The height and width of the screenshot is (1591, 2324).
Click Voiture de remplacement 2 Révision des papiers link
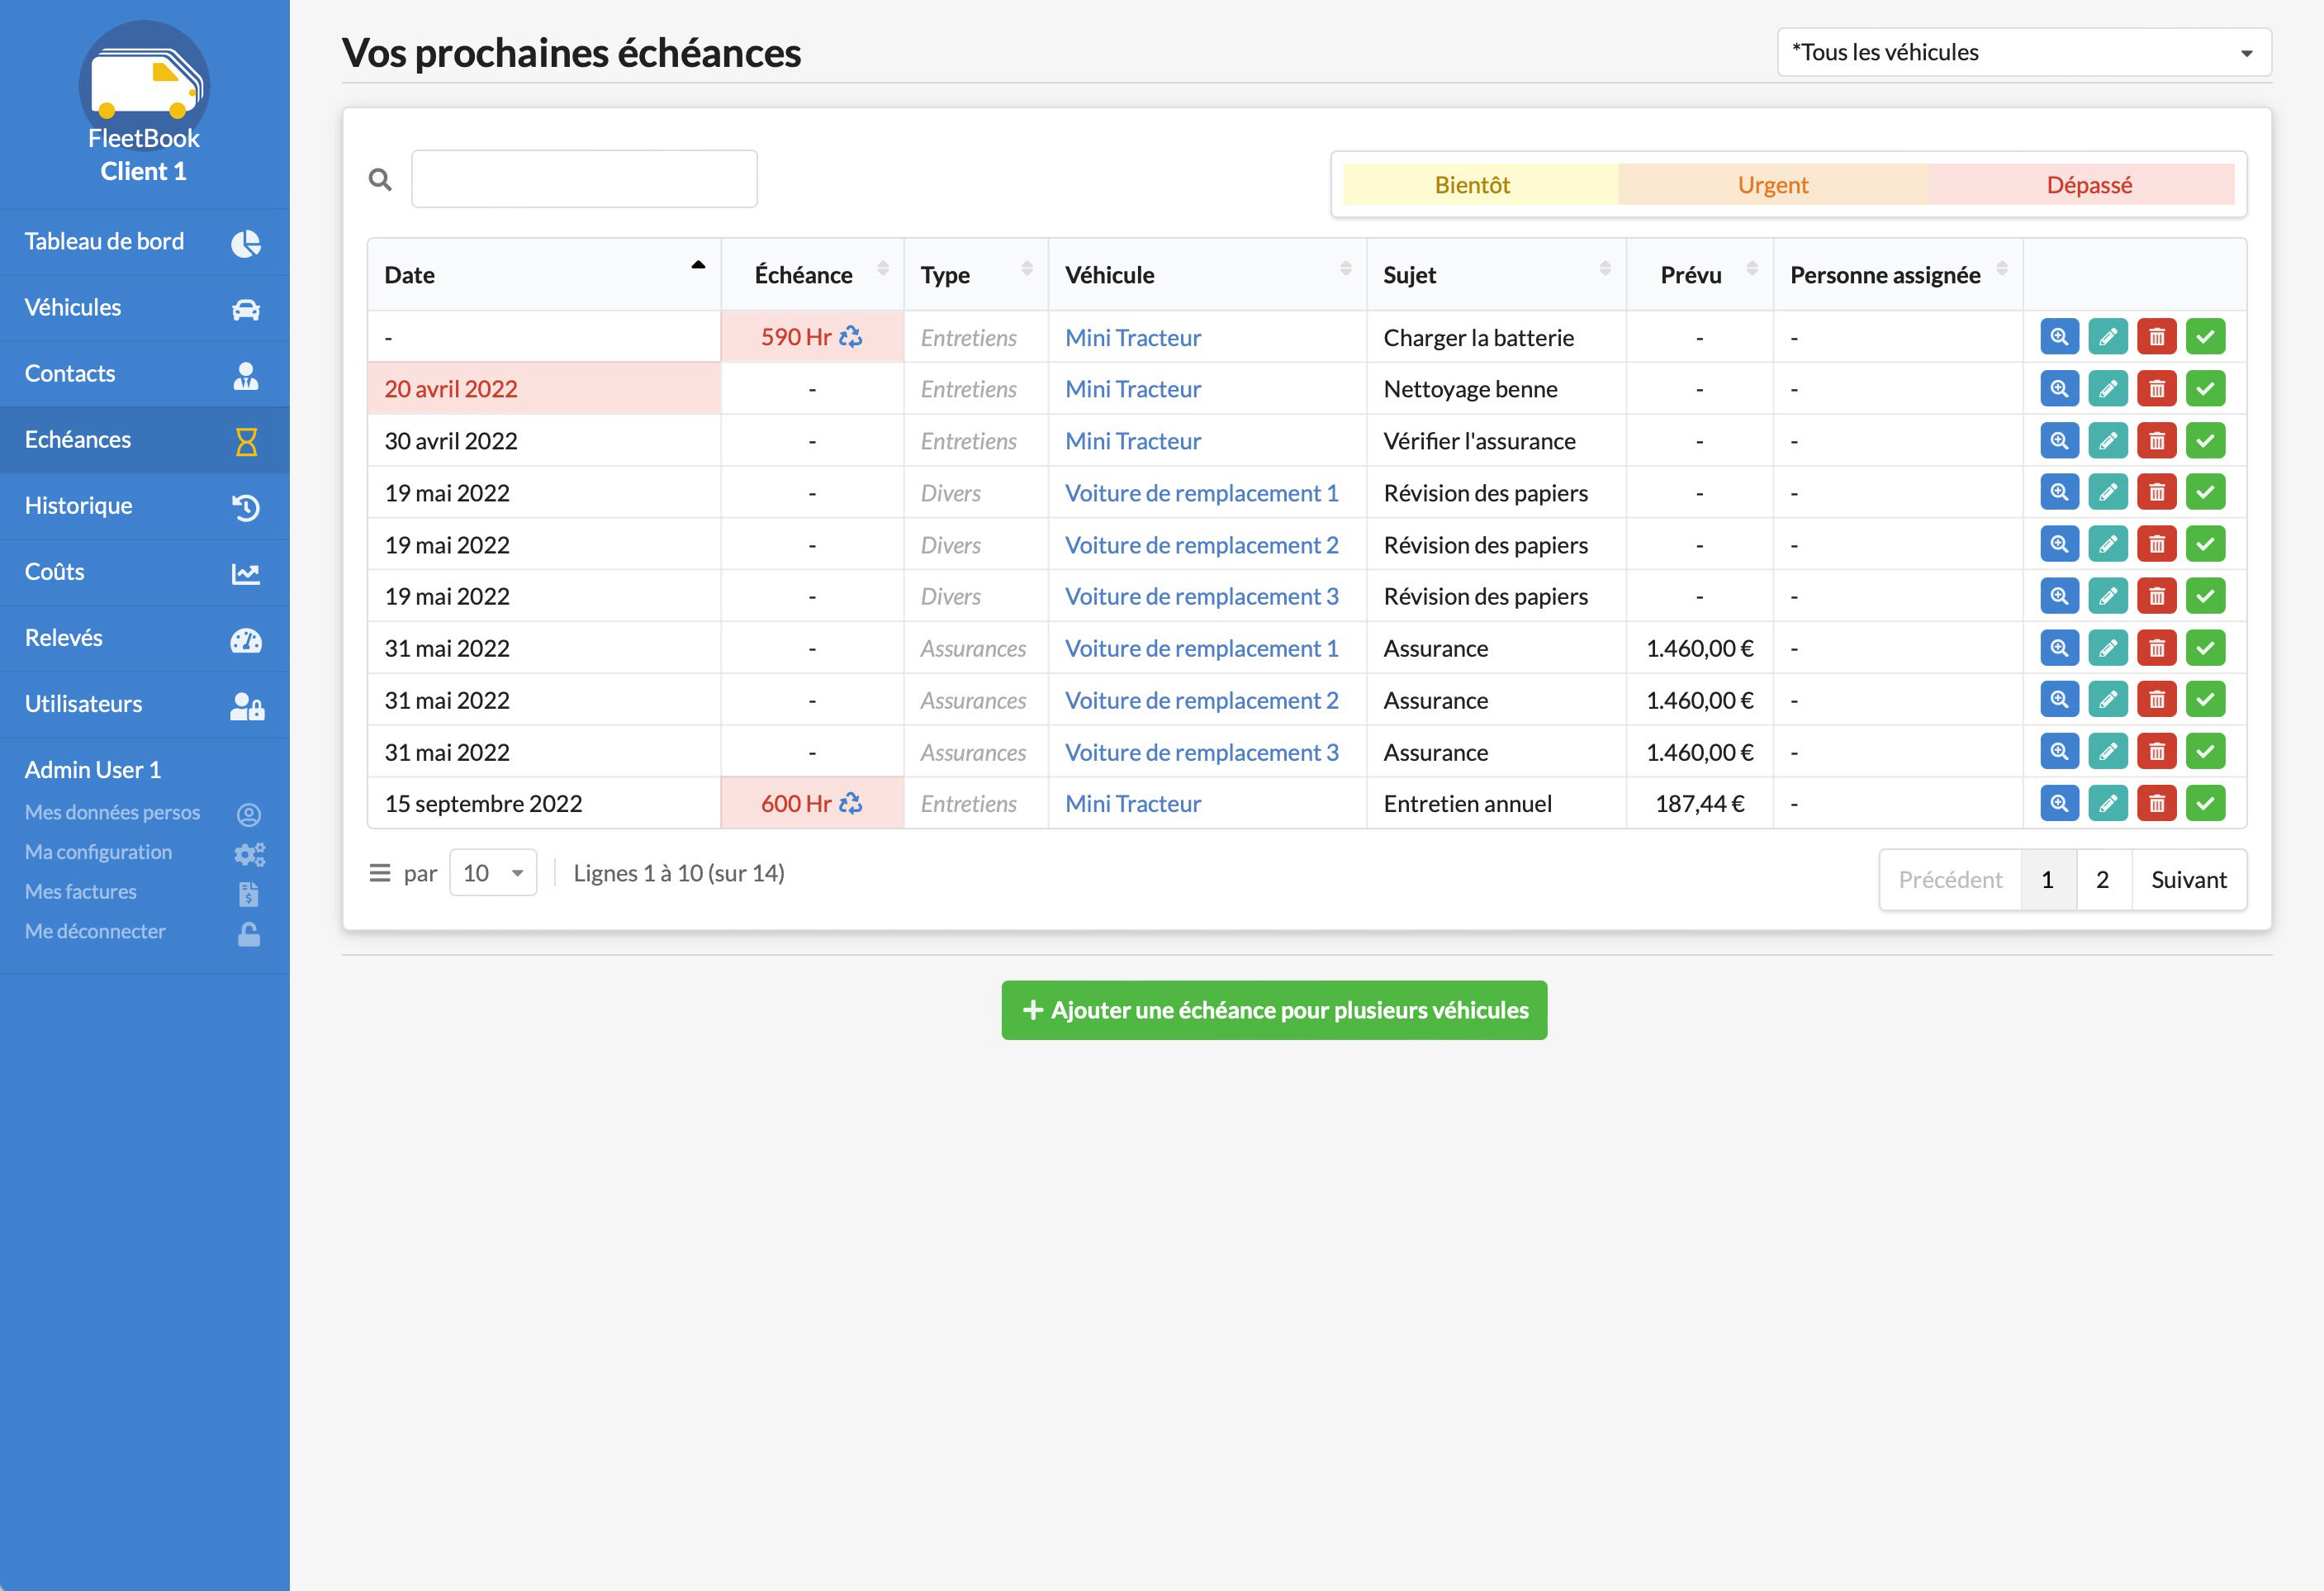coord(1201,545)
